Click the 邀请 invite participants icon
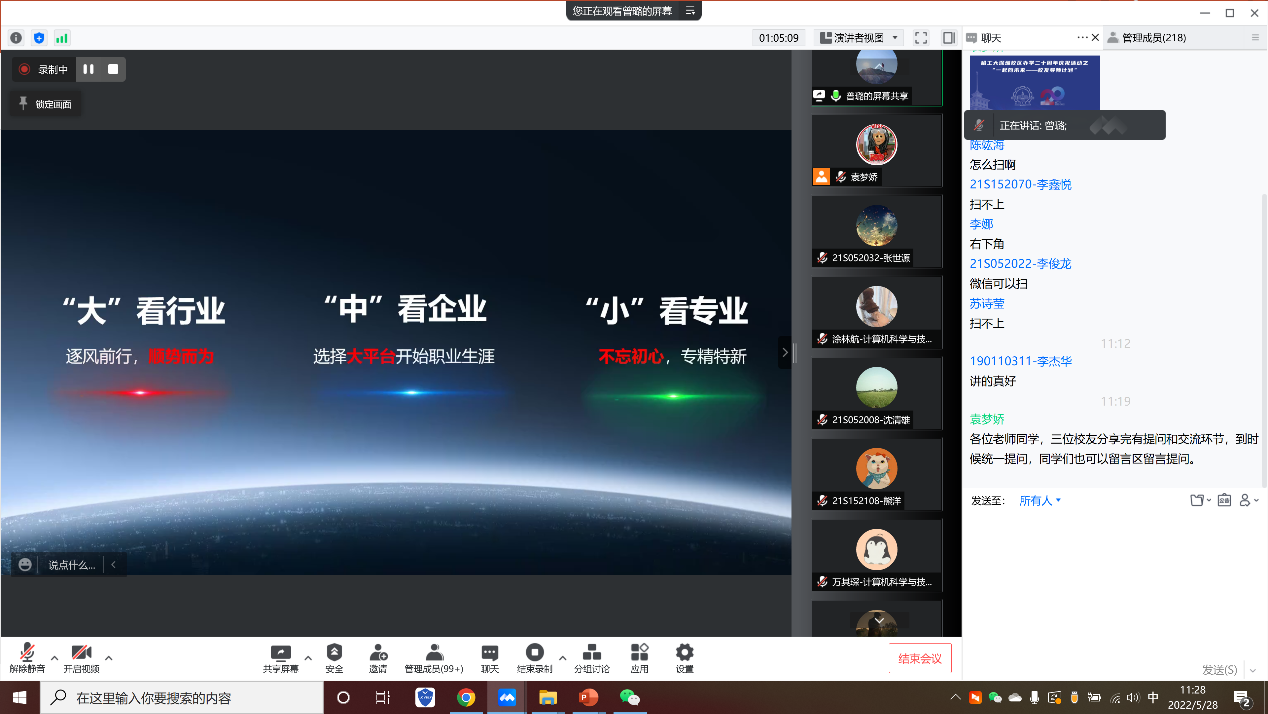 pyautogui.click(x=378, y=653)
